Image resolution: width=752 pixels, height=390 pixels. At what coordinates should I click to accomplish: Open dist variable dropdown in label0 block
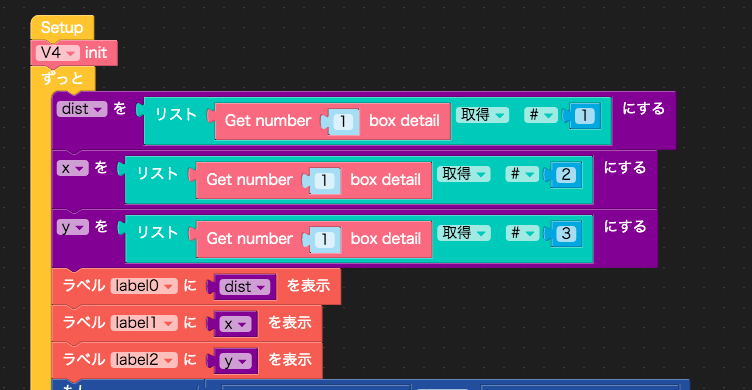pyautogui.click(x=245, y=287)
